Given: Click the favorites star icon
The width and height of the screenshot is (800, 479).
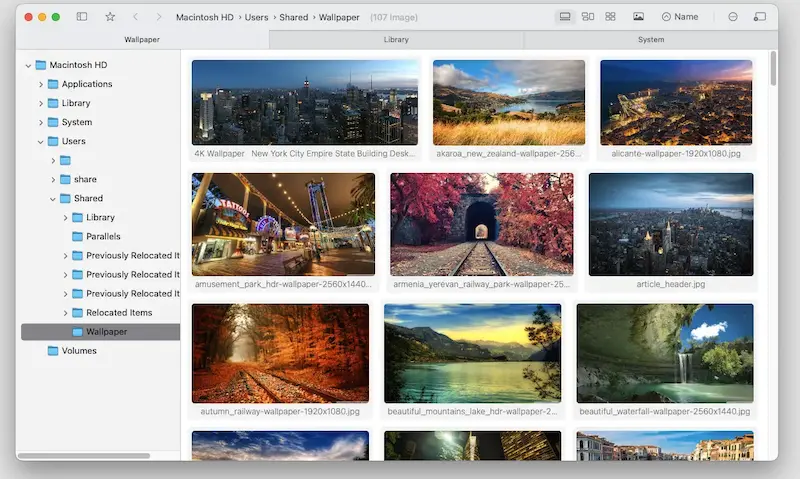Looking at the screenshot, I should click(x=110, y=17).
